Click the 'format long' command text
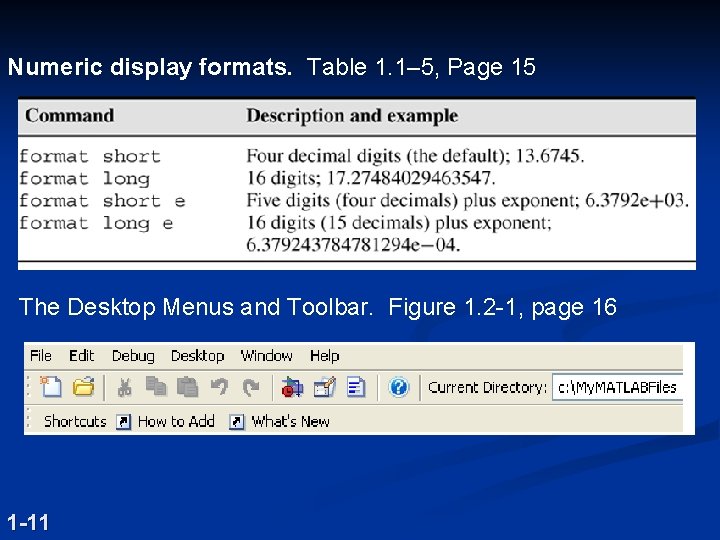720x540 pixels. pyautogui.click(x=84, y=179)
